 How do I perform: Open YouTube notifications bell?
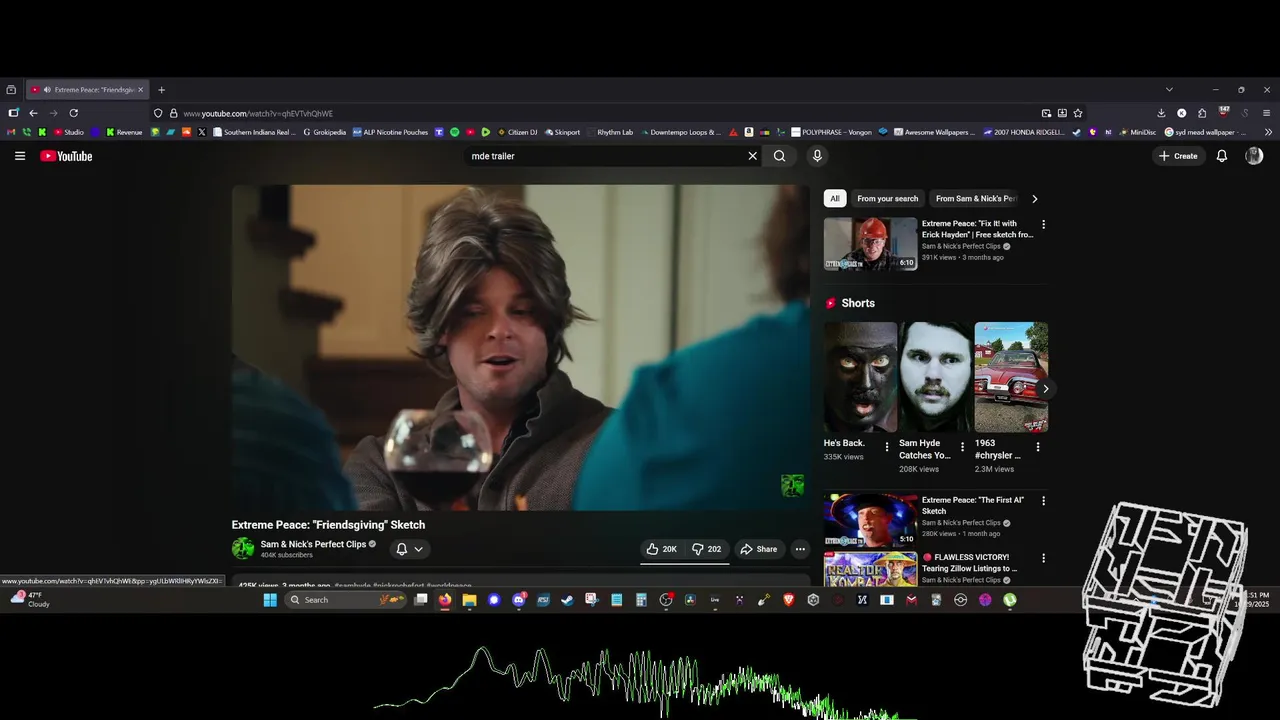(x=1221, y=156)
